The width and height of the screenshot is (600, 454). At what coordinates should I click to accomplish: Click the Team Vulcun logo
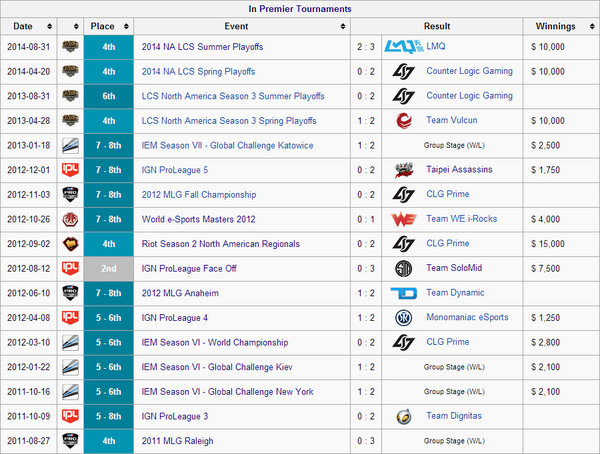pyautogui.click(x=404, y=121)
